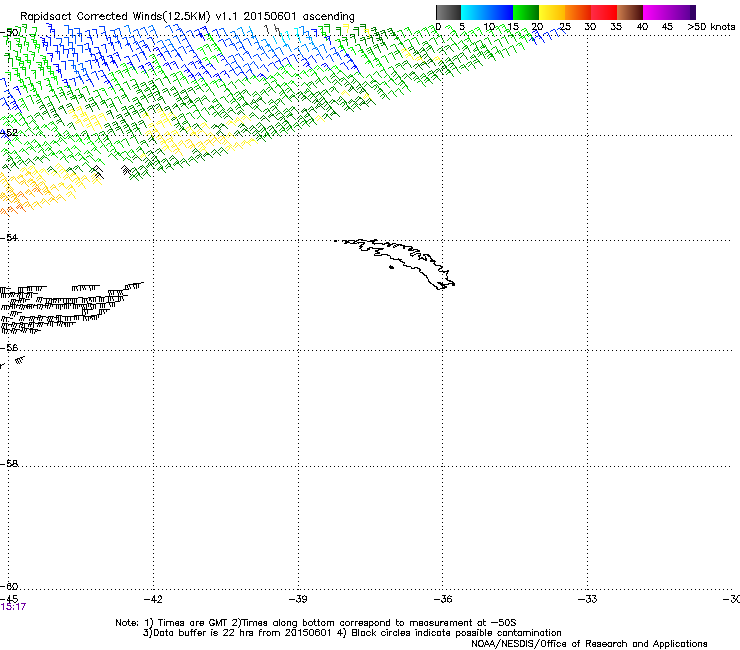Click the "-60" latitude axis label
This screenshot has width=740, height=650.
[10, 586]
